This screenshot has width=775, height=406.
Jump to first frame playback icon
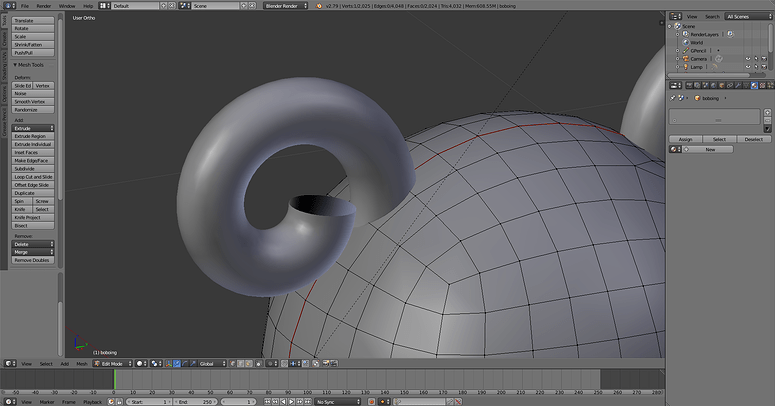267,402
